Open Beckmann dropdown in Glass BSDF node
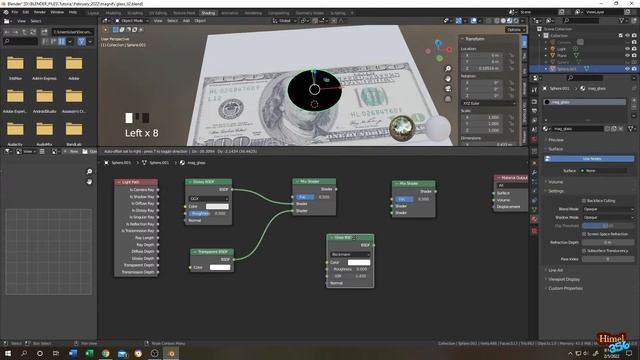 350,254
